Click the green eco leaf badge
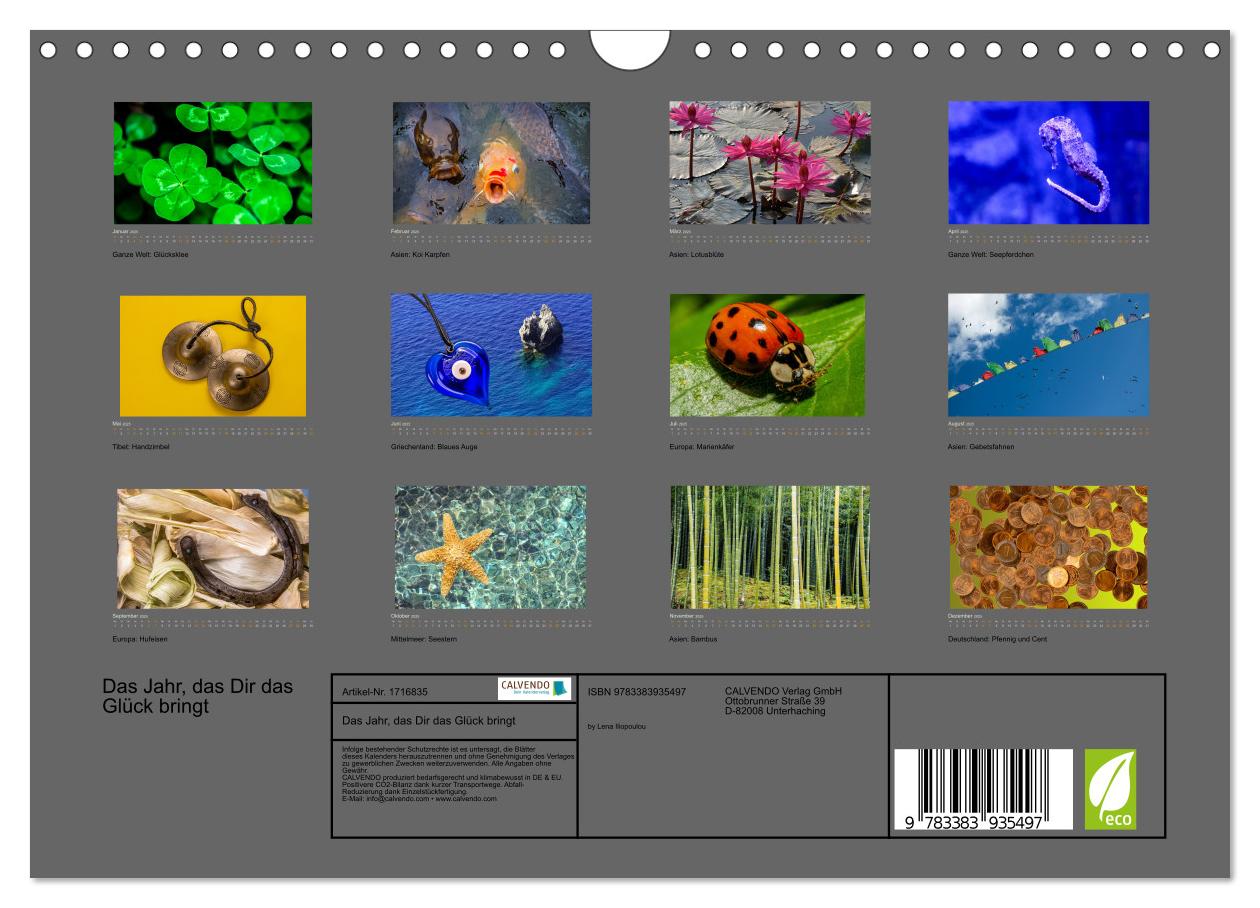Viewport: 1260px width, 908px height. [1110, 789]
